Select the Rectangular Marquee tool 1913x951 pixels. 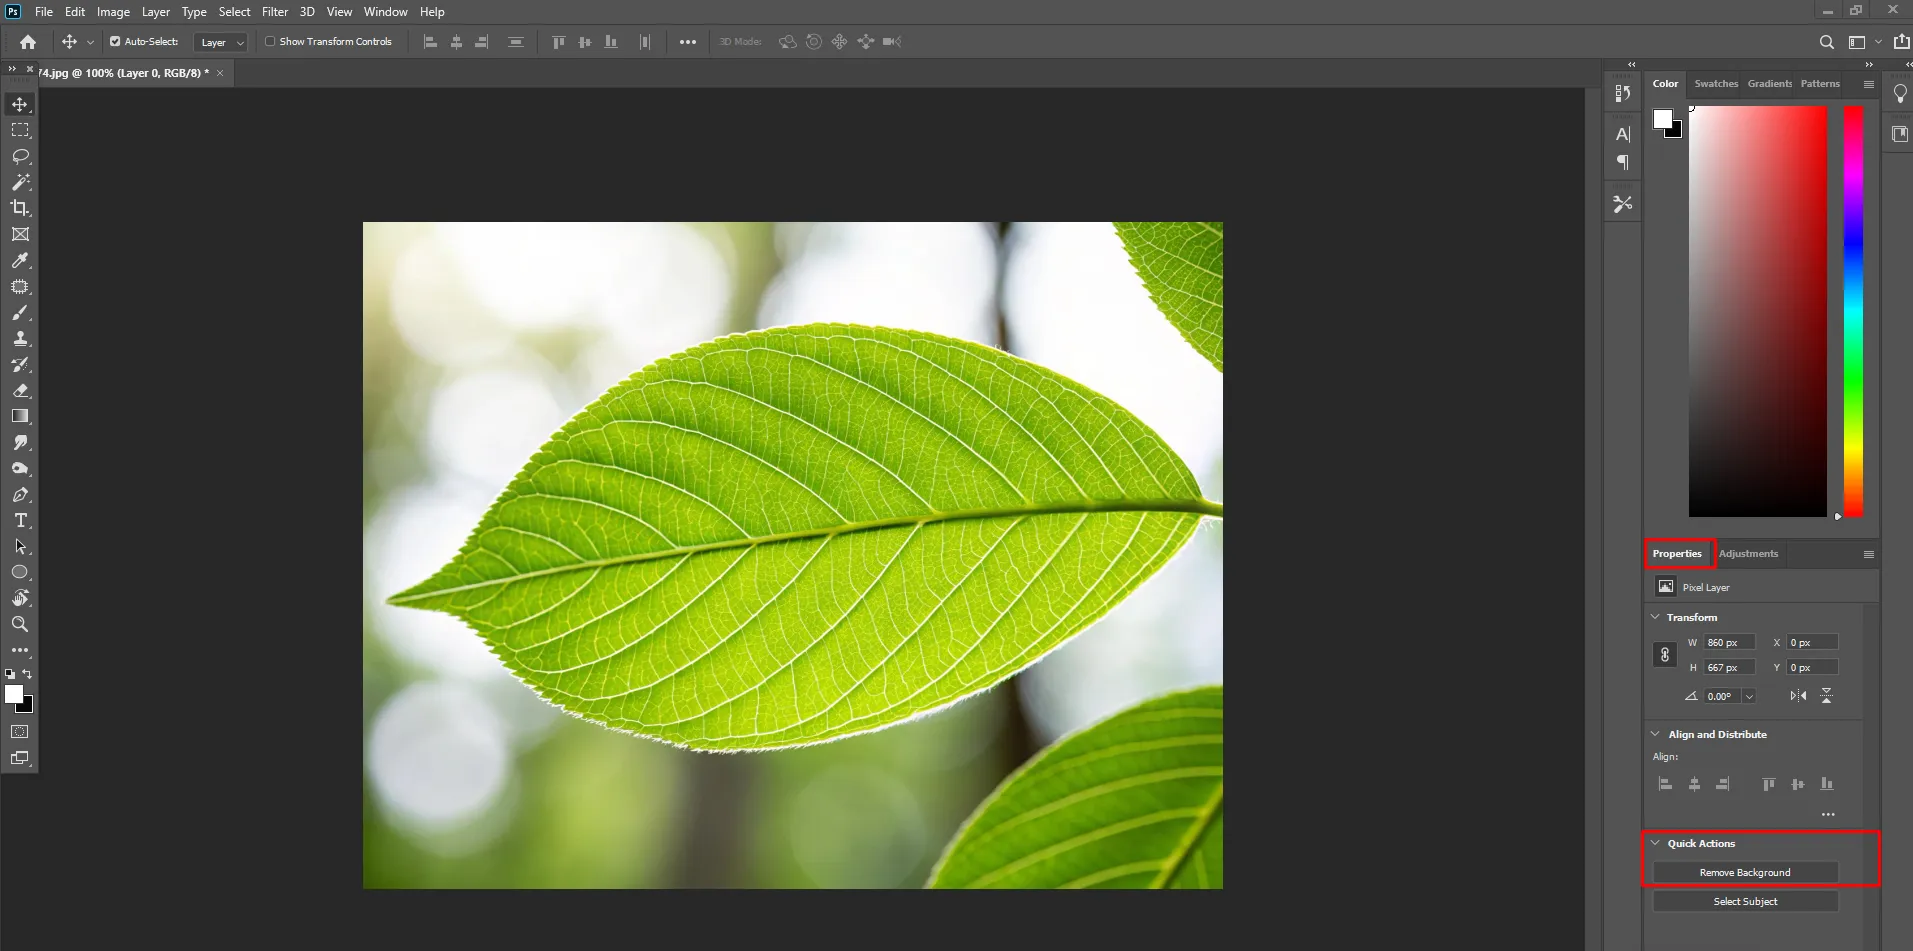click(x=20, y=130)
